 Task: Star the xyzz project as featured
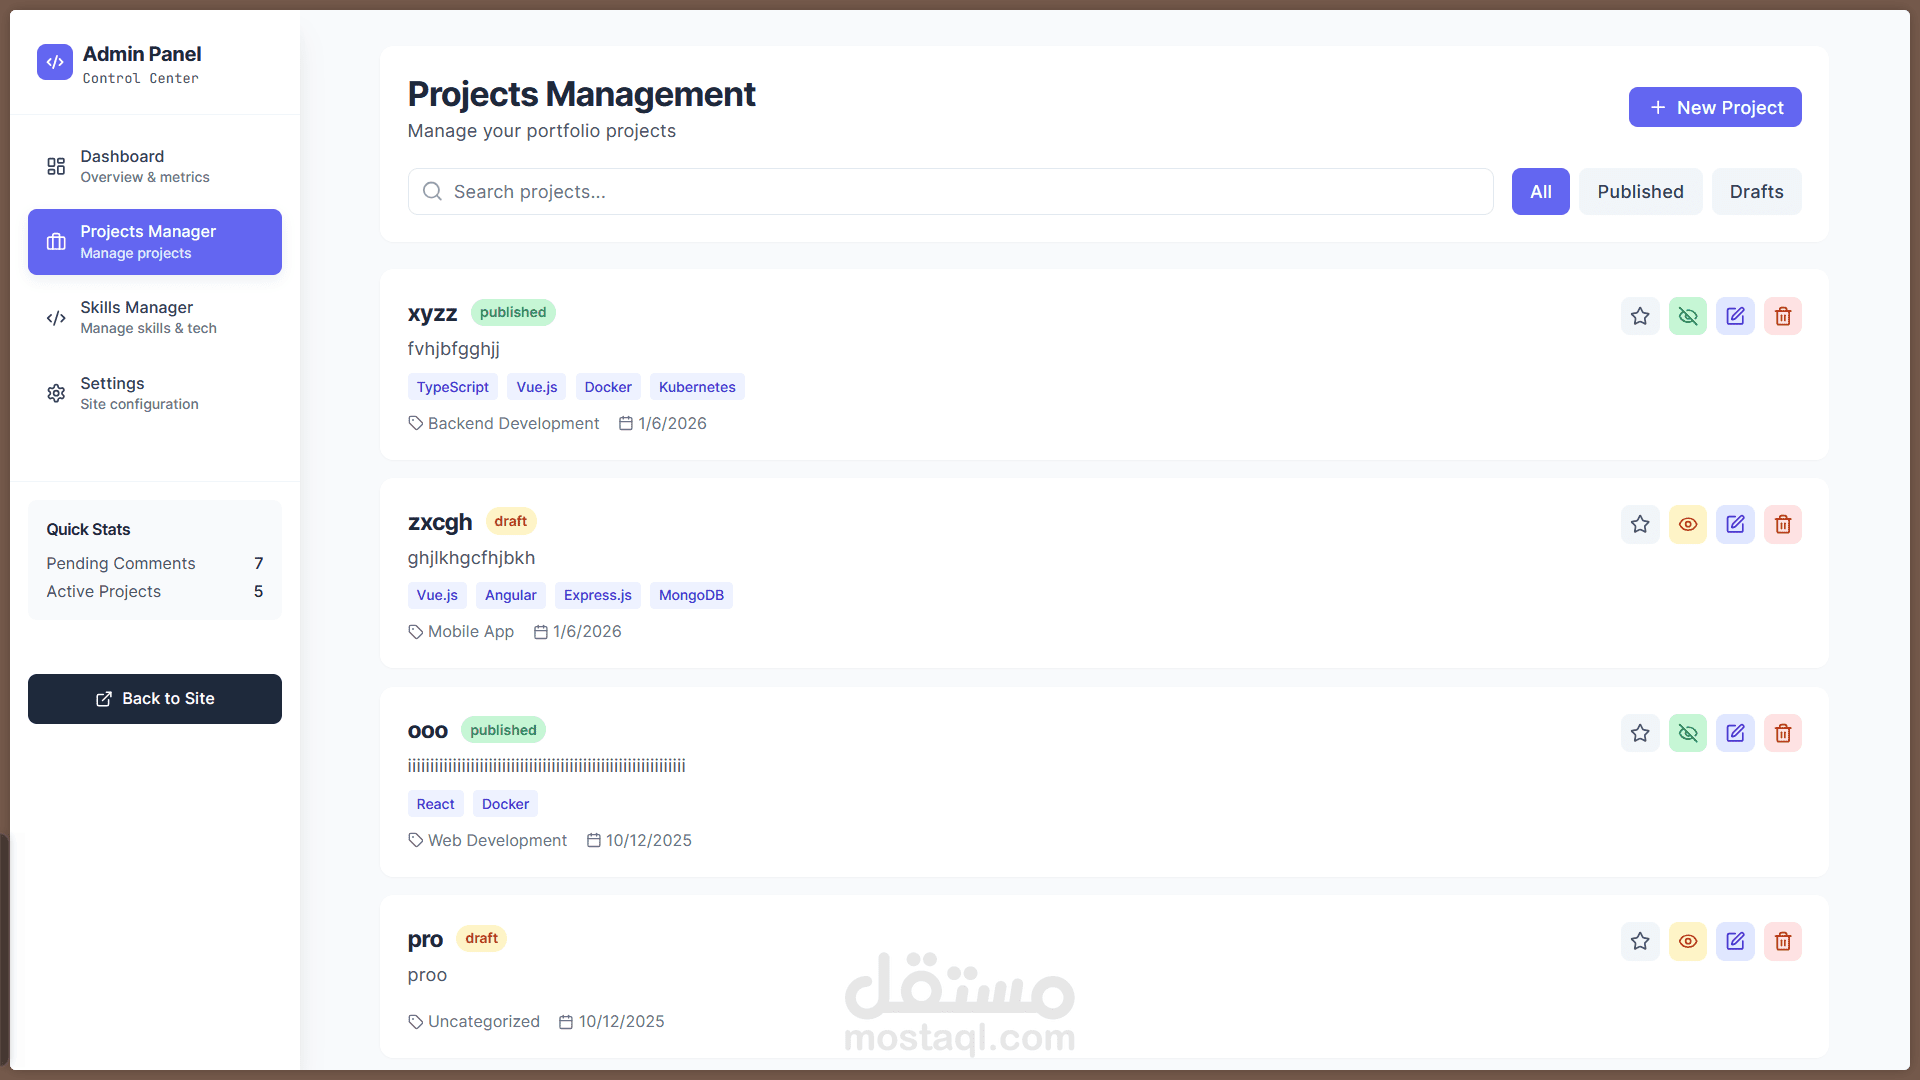[x=1640, y=316]
